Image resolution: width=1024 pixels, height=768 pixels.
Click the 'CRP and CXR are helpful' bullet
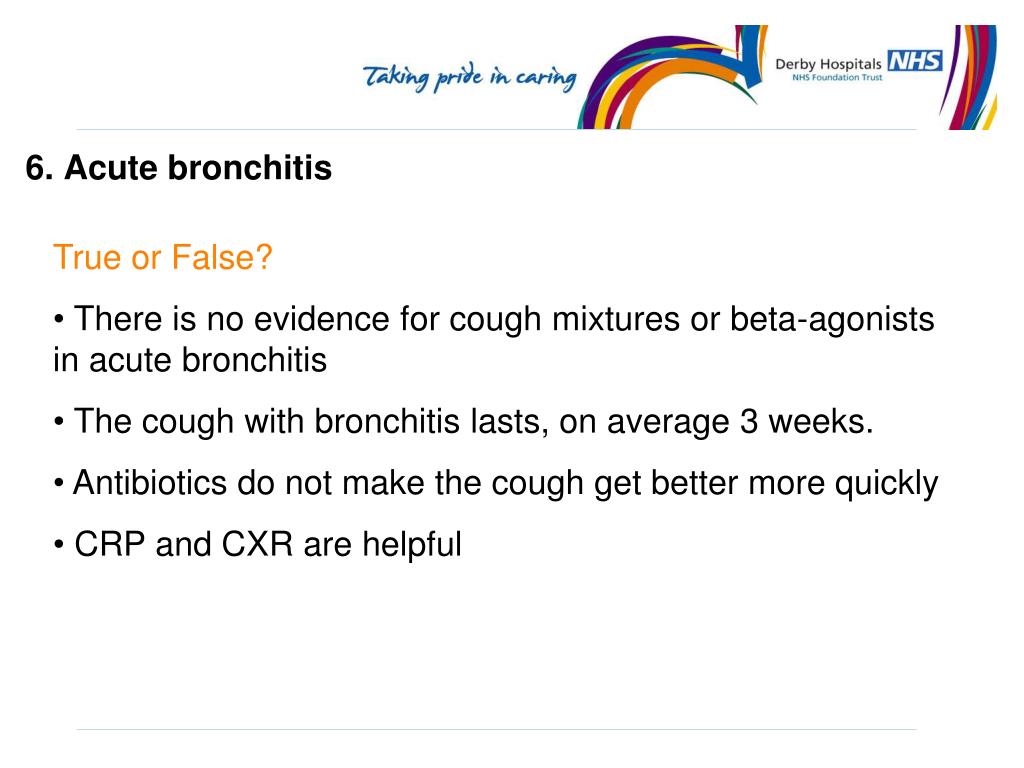point(257,545)
